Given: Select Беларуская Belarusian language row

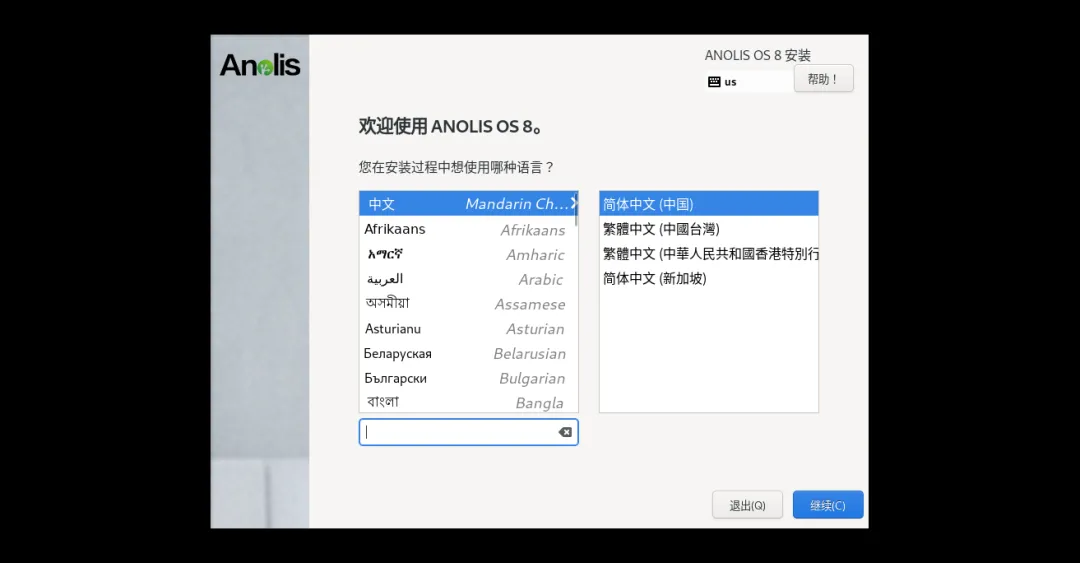Looking at the screenshot, I should [x=468, y=354].
